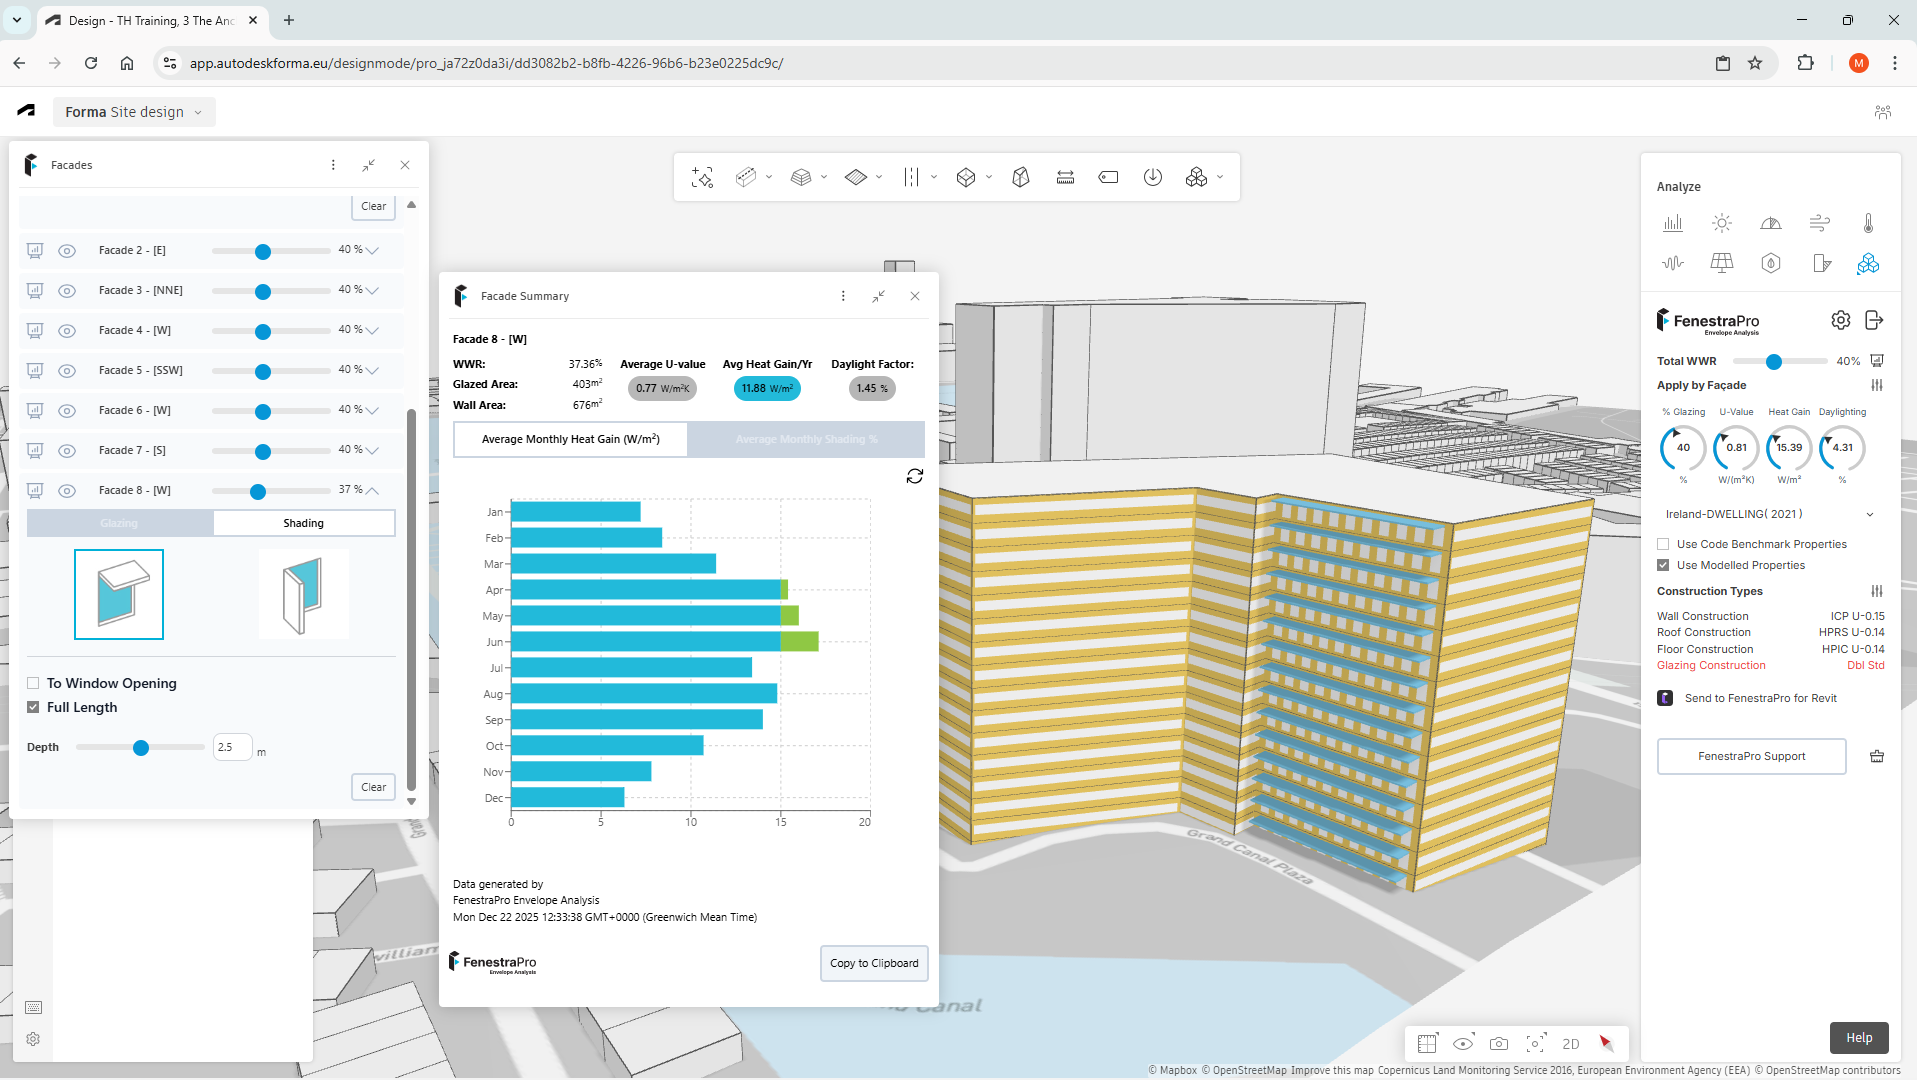
Task: Switch to the Glazing tab
Action: [x=119, y=523]
